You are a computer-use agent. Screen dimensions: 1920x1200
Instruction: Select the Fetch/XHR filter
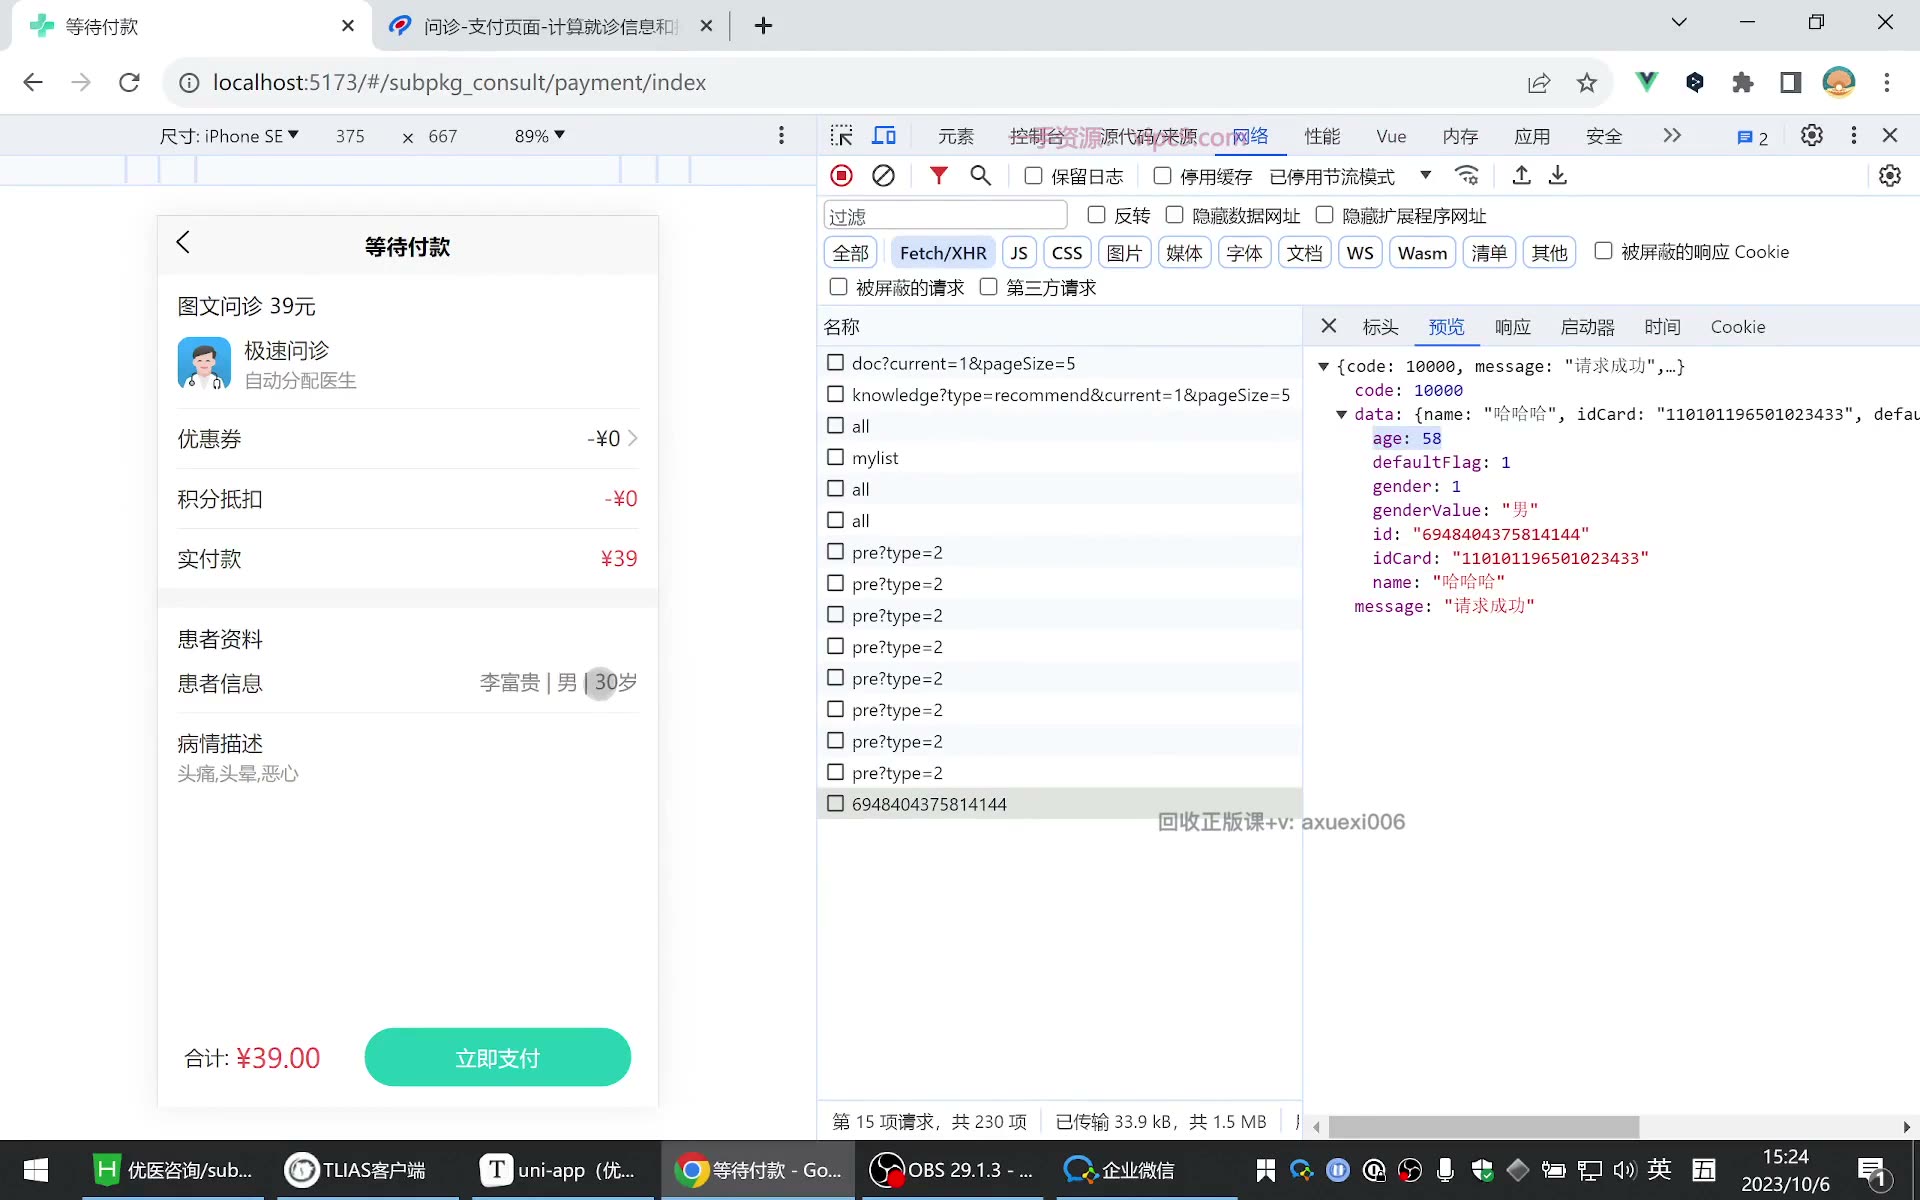click(x=942, y=253)
